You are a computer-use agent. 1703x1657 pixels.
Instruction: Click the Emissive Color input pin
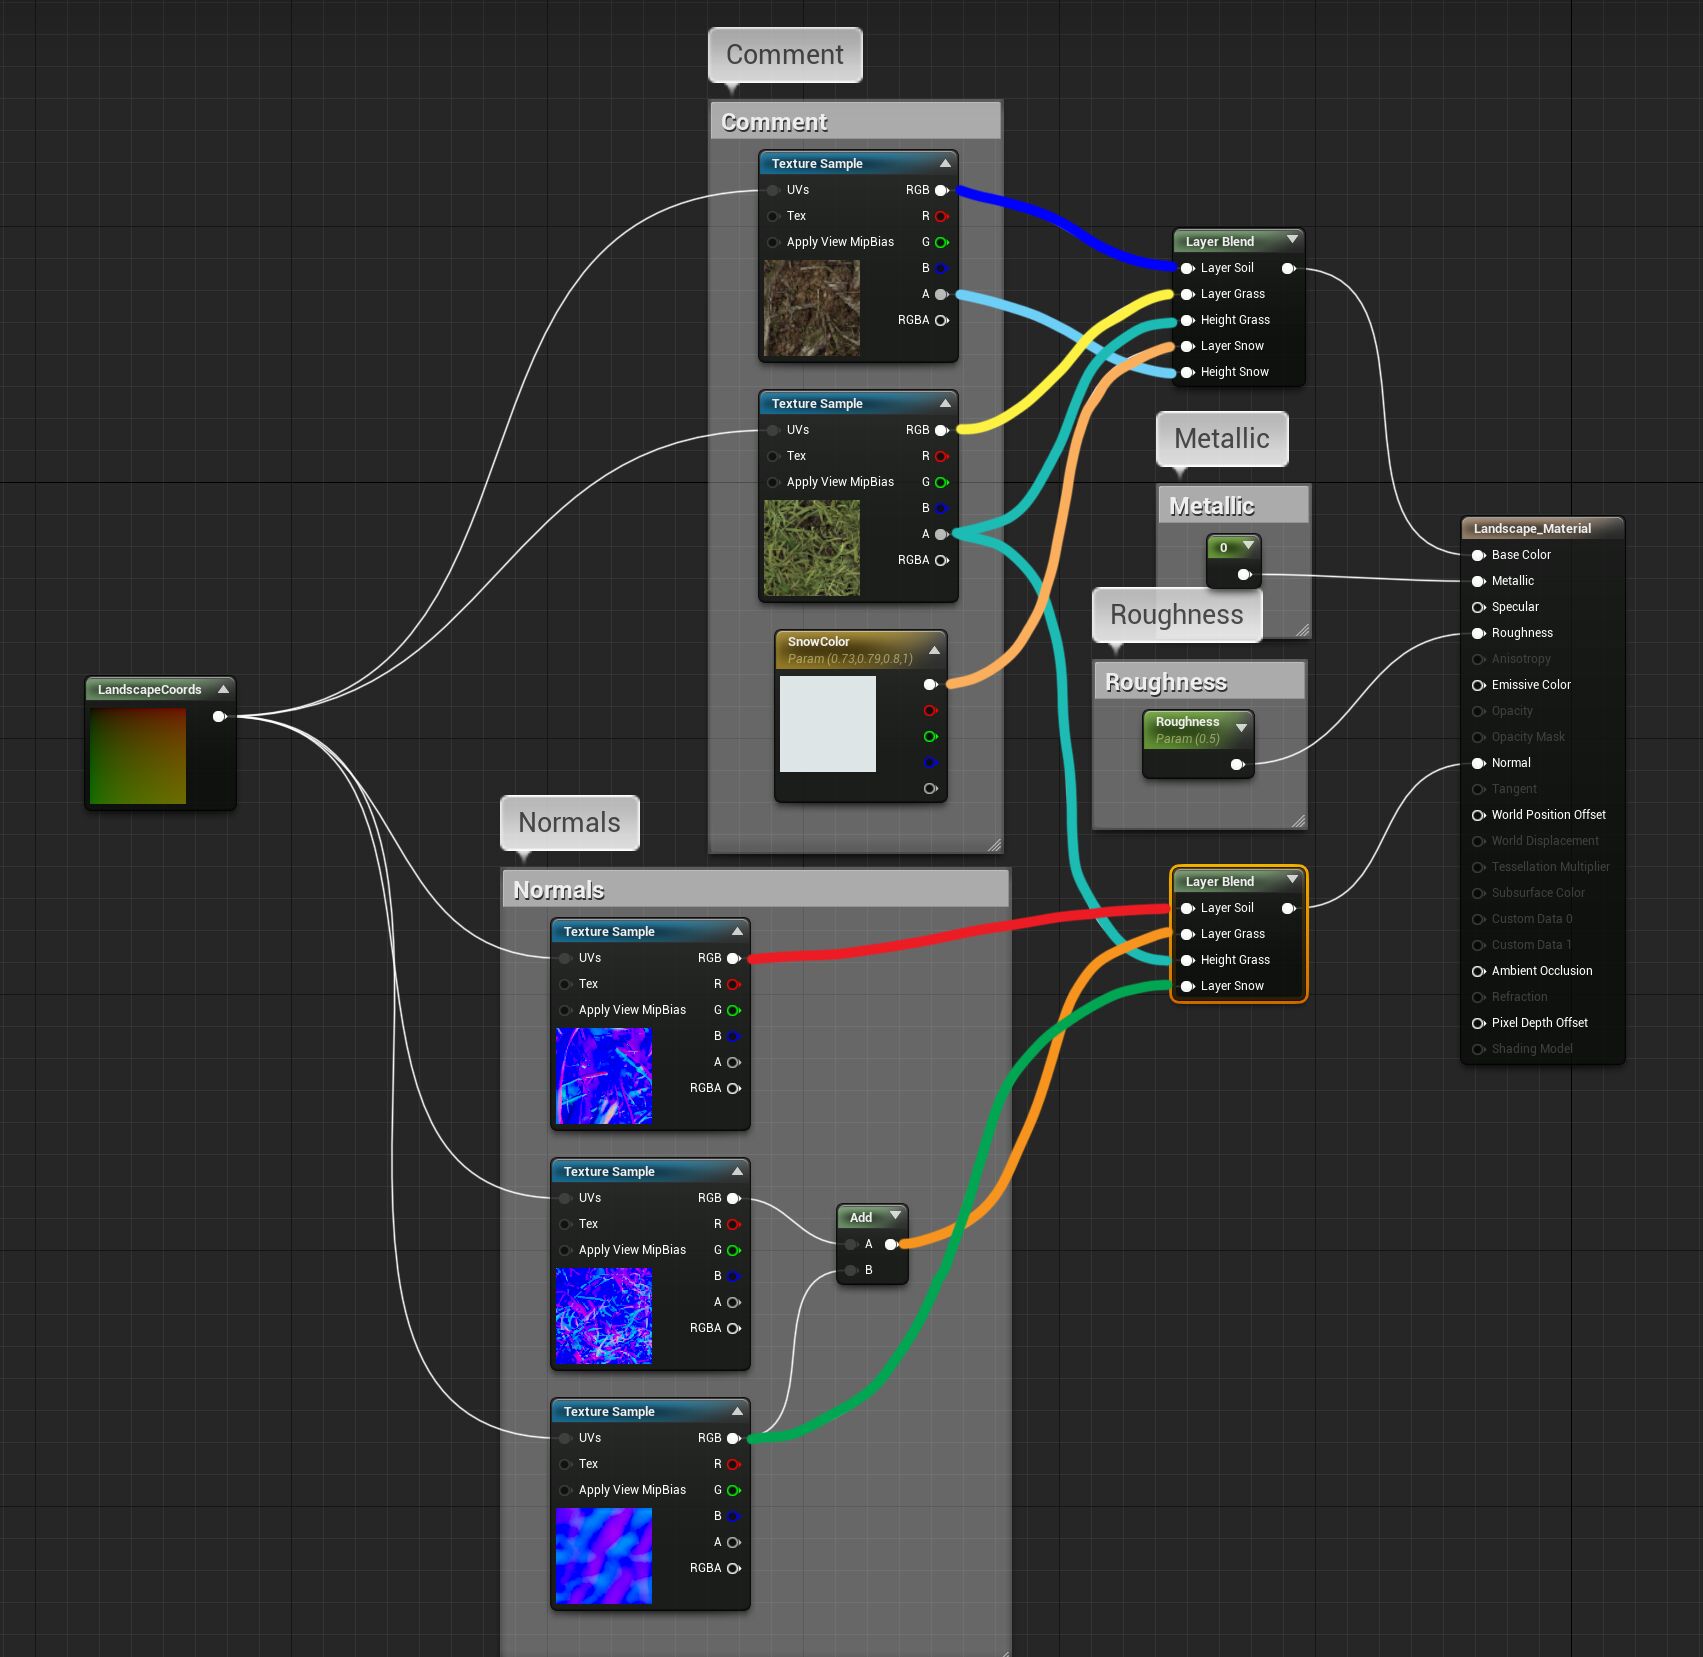click(x=1478, y=685)
